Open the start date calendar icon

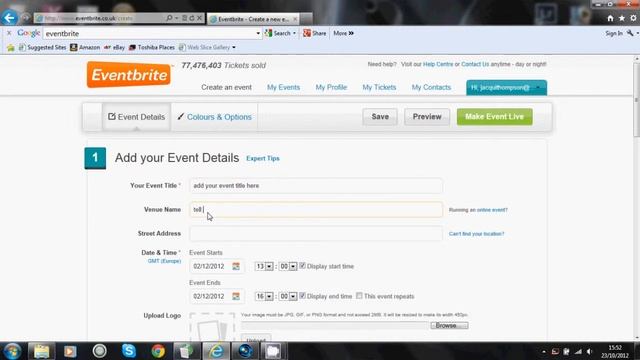[x=236, y=267]
